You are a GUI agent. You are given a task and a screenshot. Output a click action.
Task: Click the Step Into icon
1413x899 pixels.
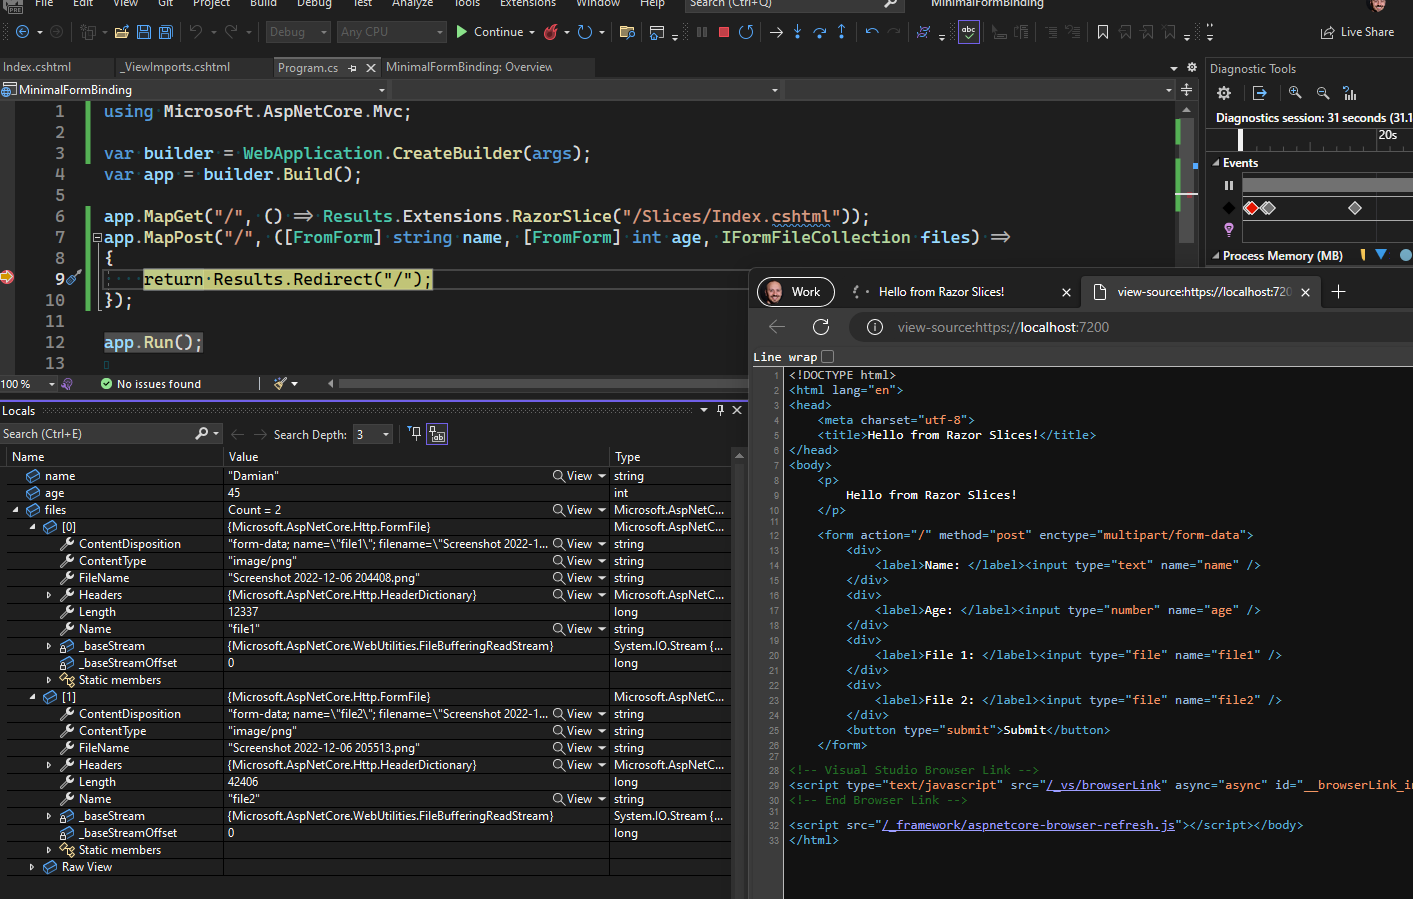point(797,31)
